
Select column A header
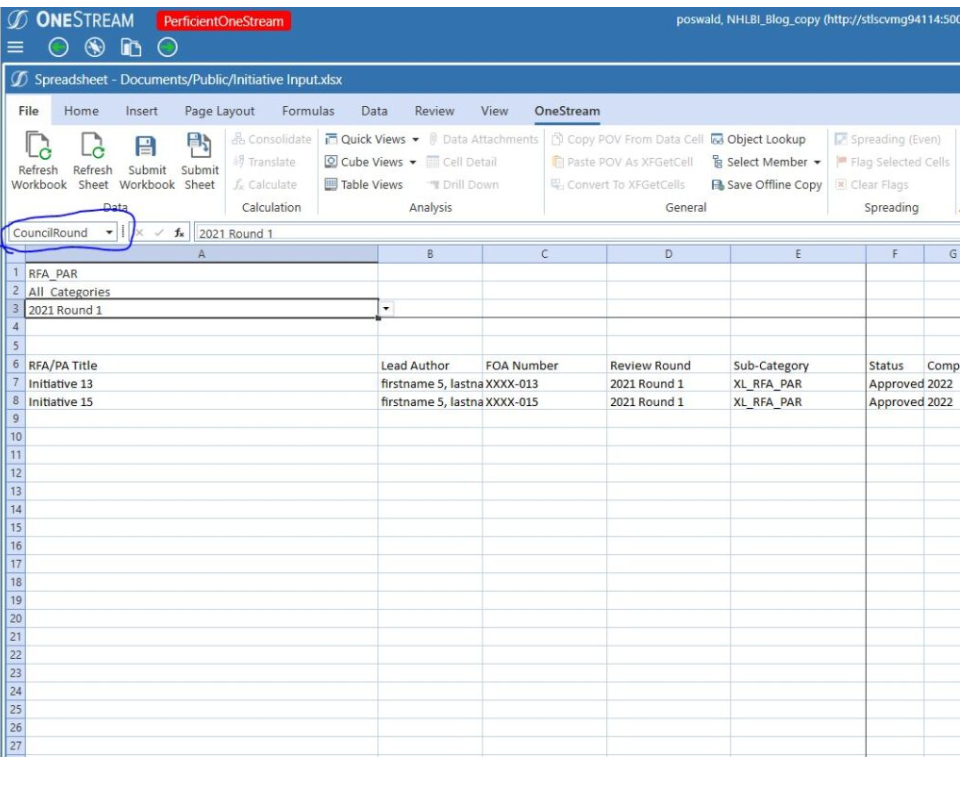(x=201, y=254)
